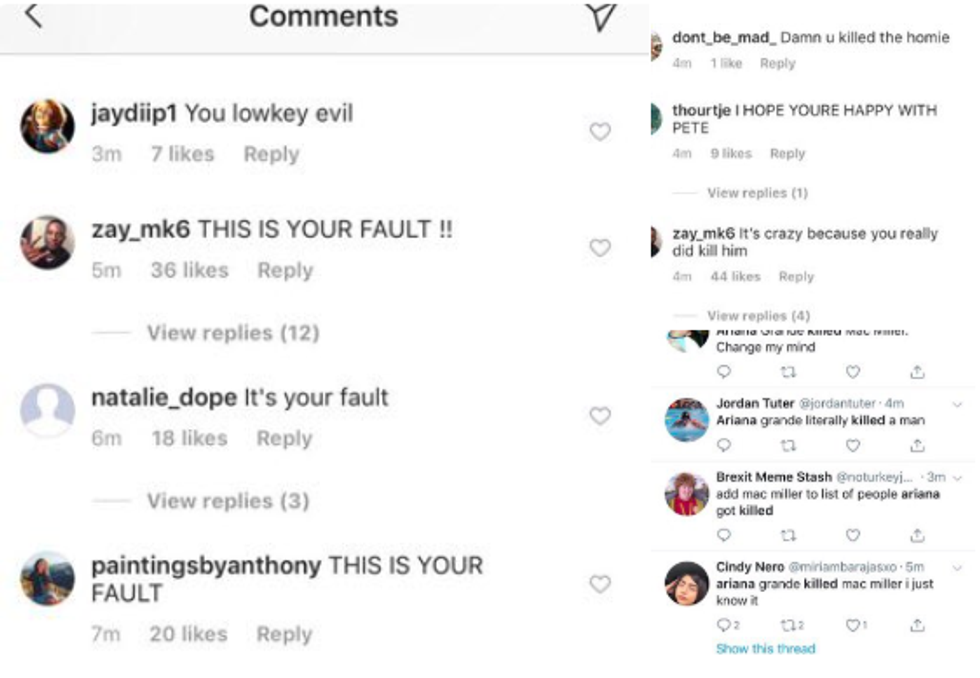The image size is (980, 678).
Task: Open dropdown chevron on Jordan Tuter's tweet
Action: 958,404
